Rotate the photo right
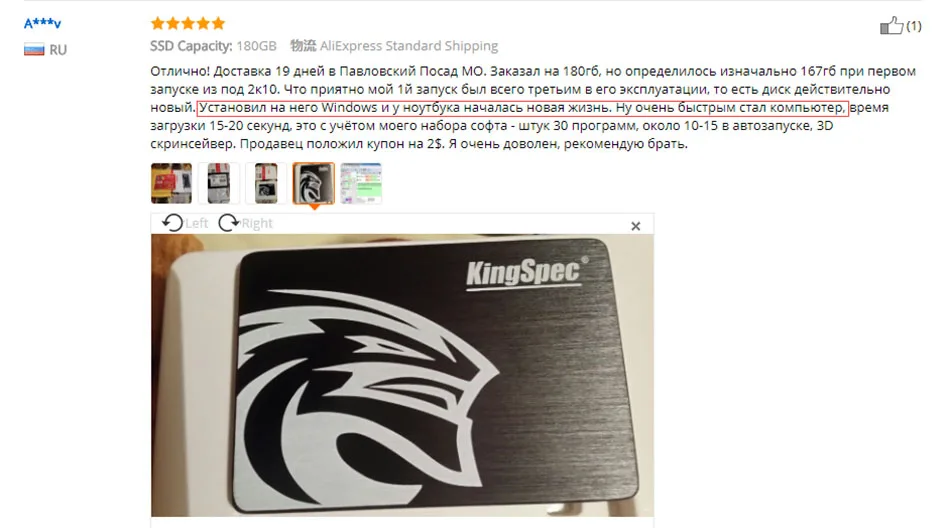The width and height of the screenshot is (950, 528). click(245, 223)
